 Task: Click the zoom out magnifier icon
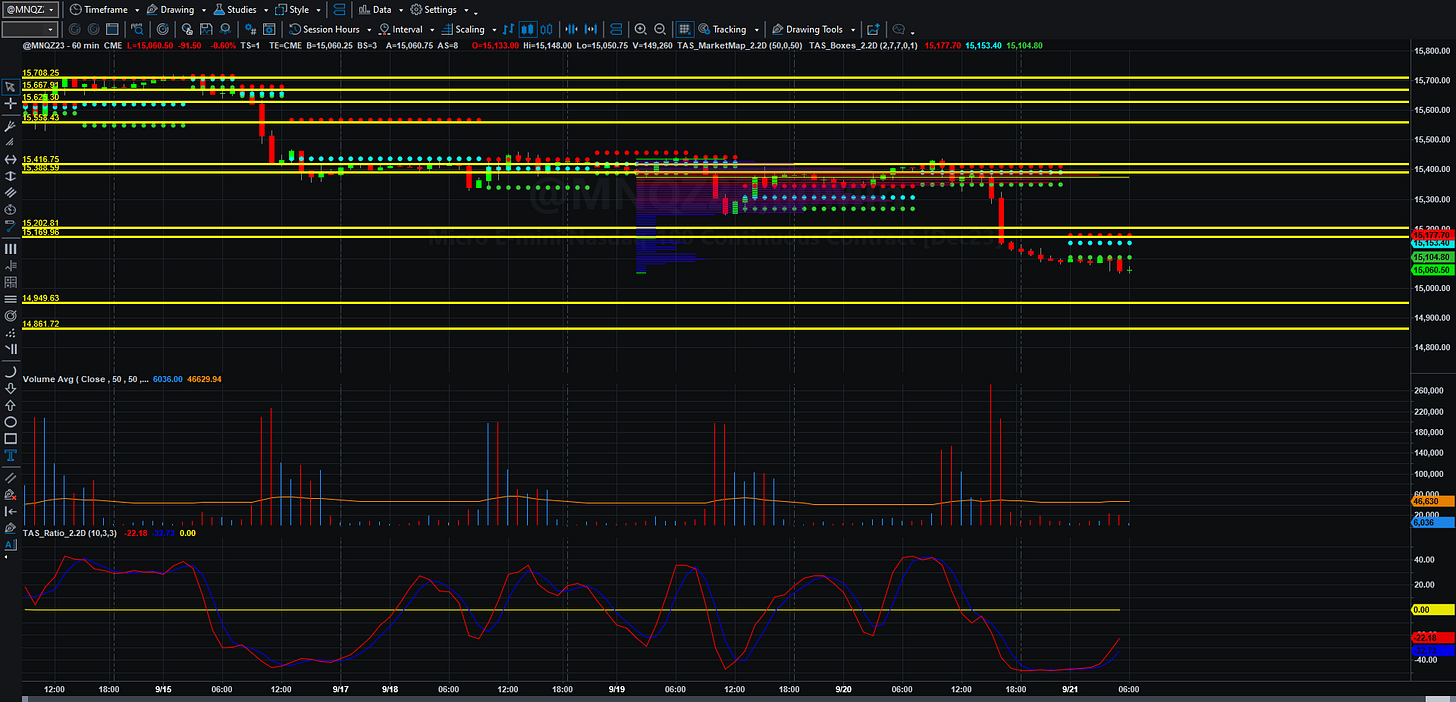click(x=661, y=29)
